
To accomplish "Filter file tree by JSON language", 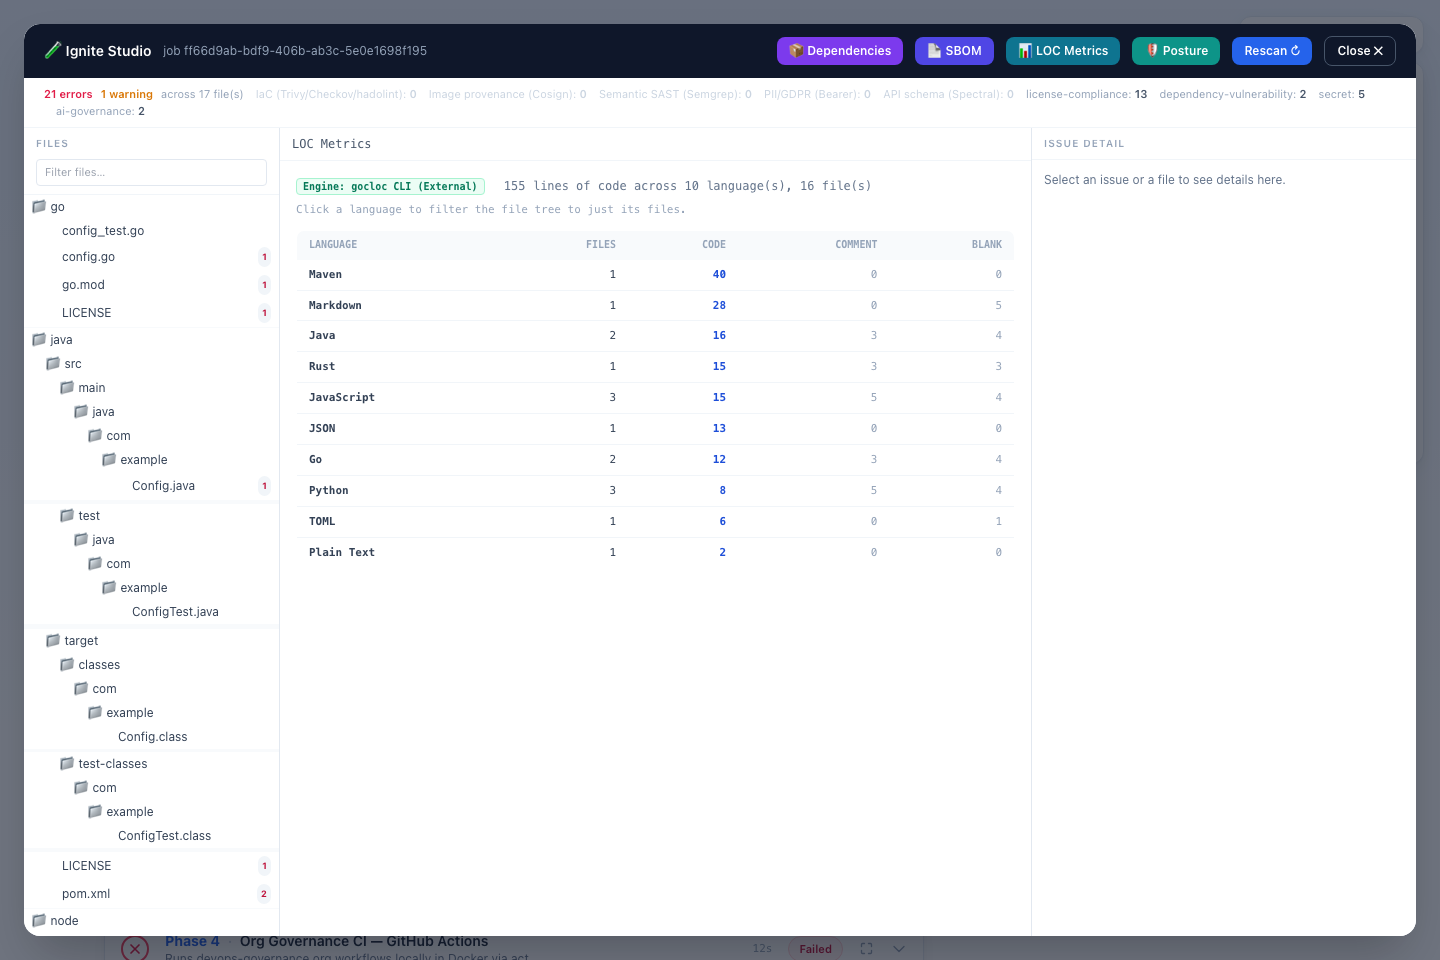I will coord(655,429).
